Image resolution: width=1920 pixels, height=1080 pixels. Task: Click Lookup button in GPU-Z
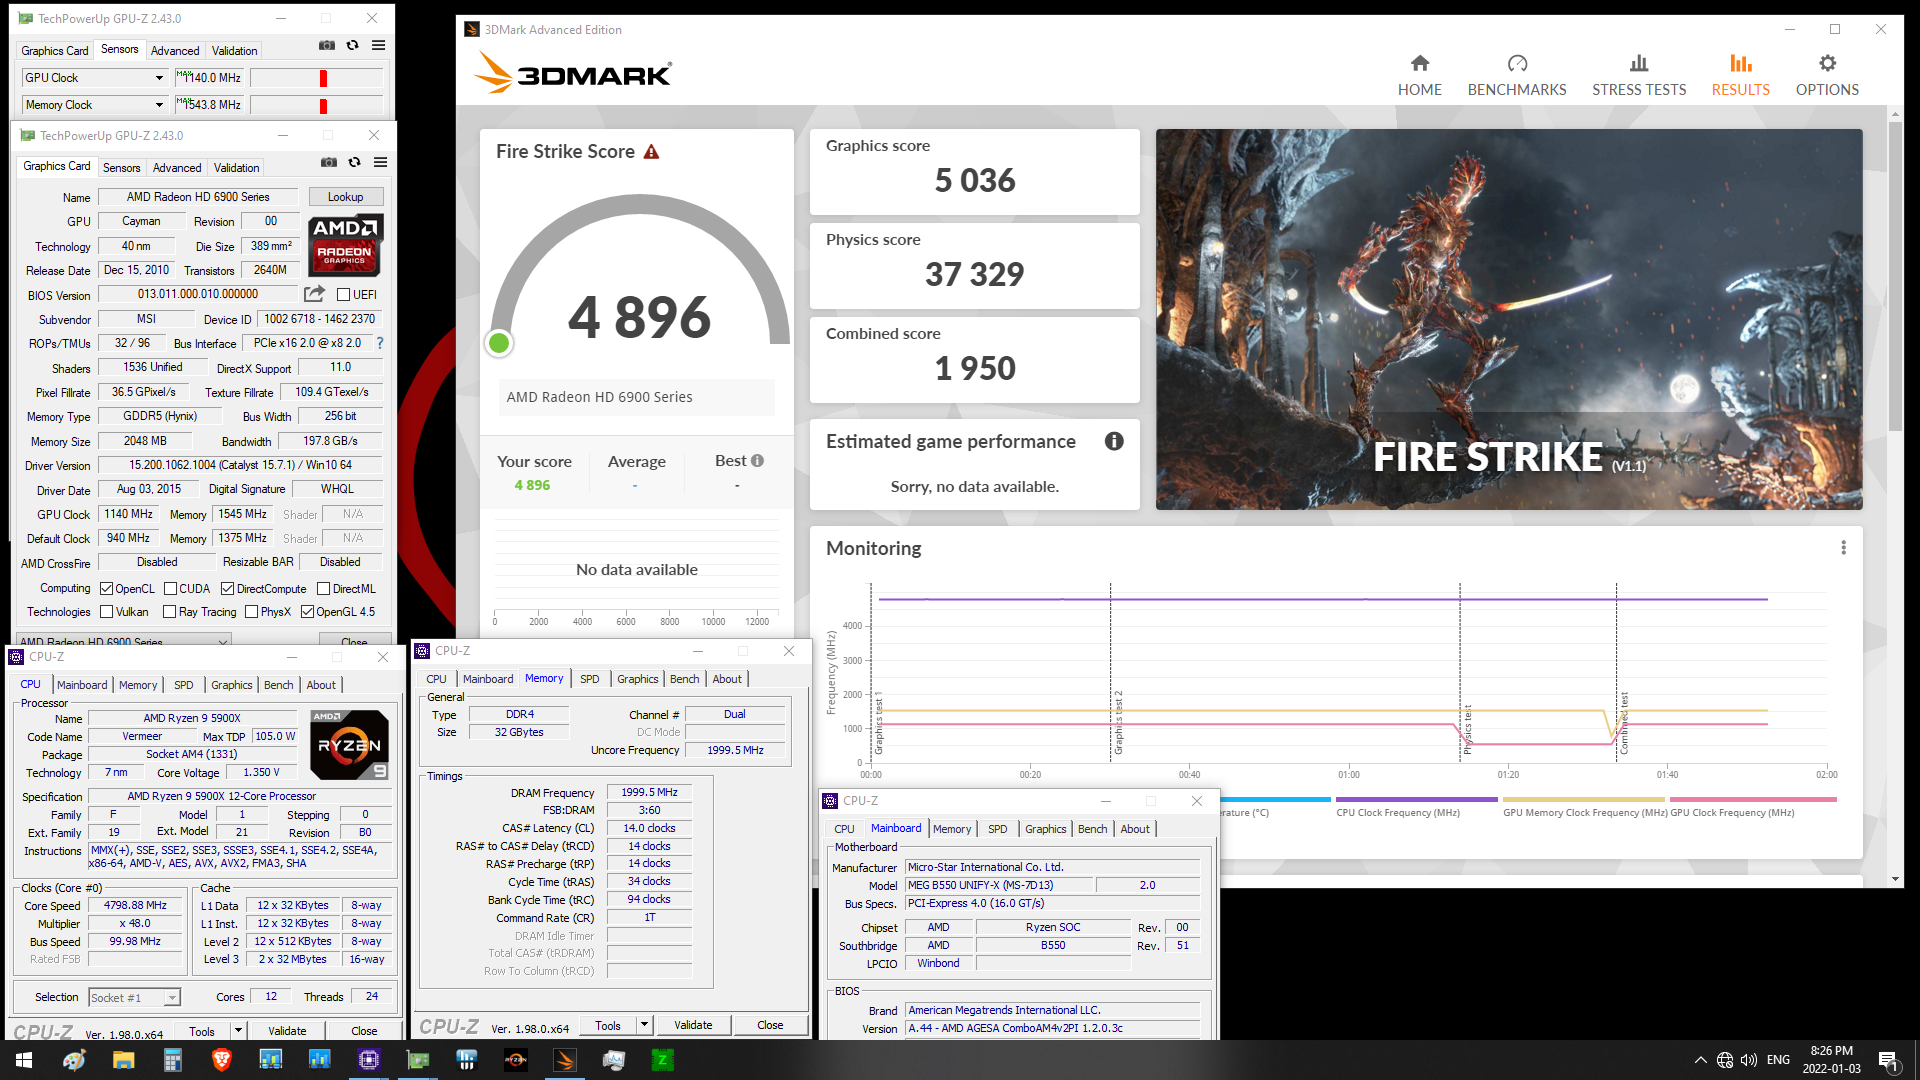point(345,197)
